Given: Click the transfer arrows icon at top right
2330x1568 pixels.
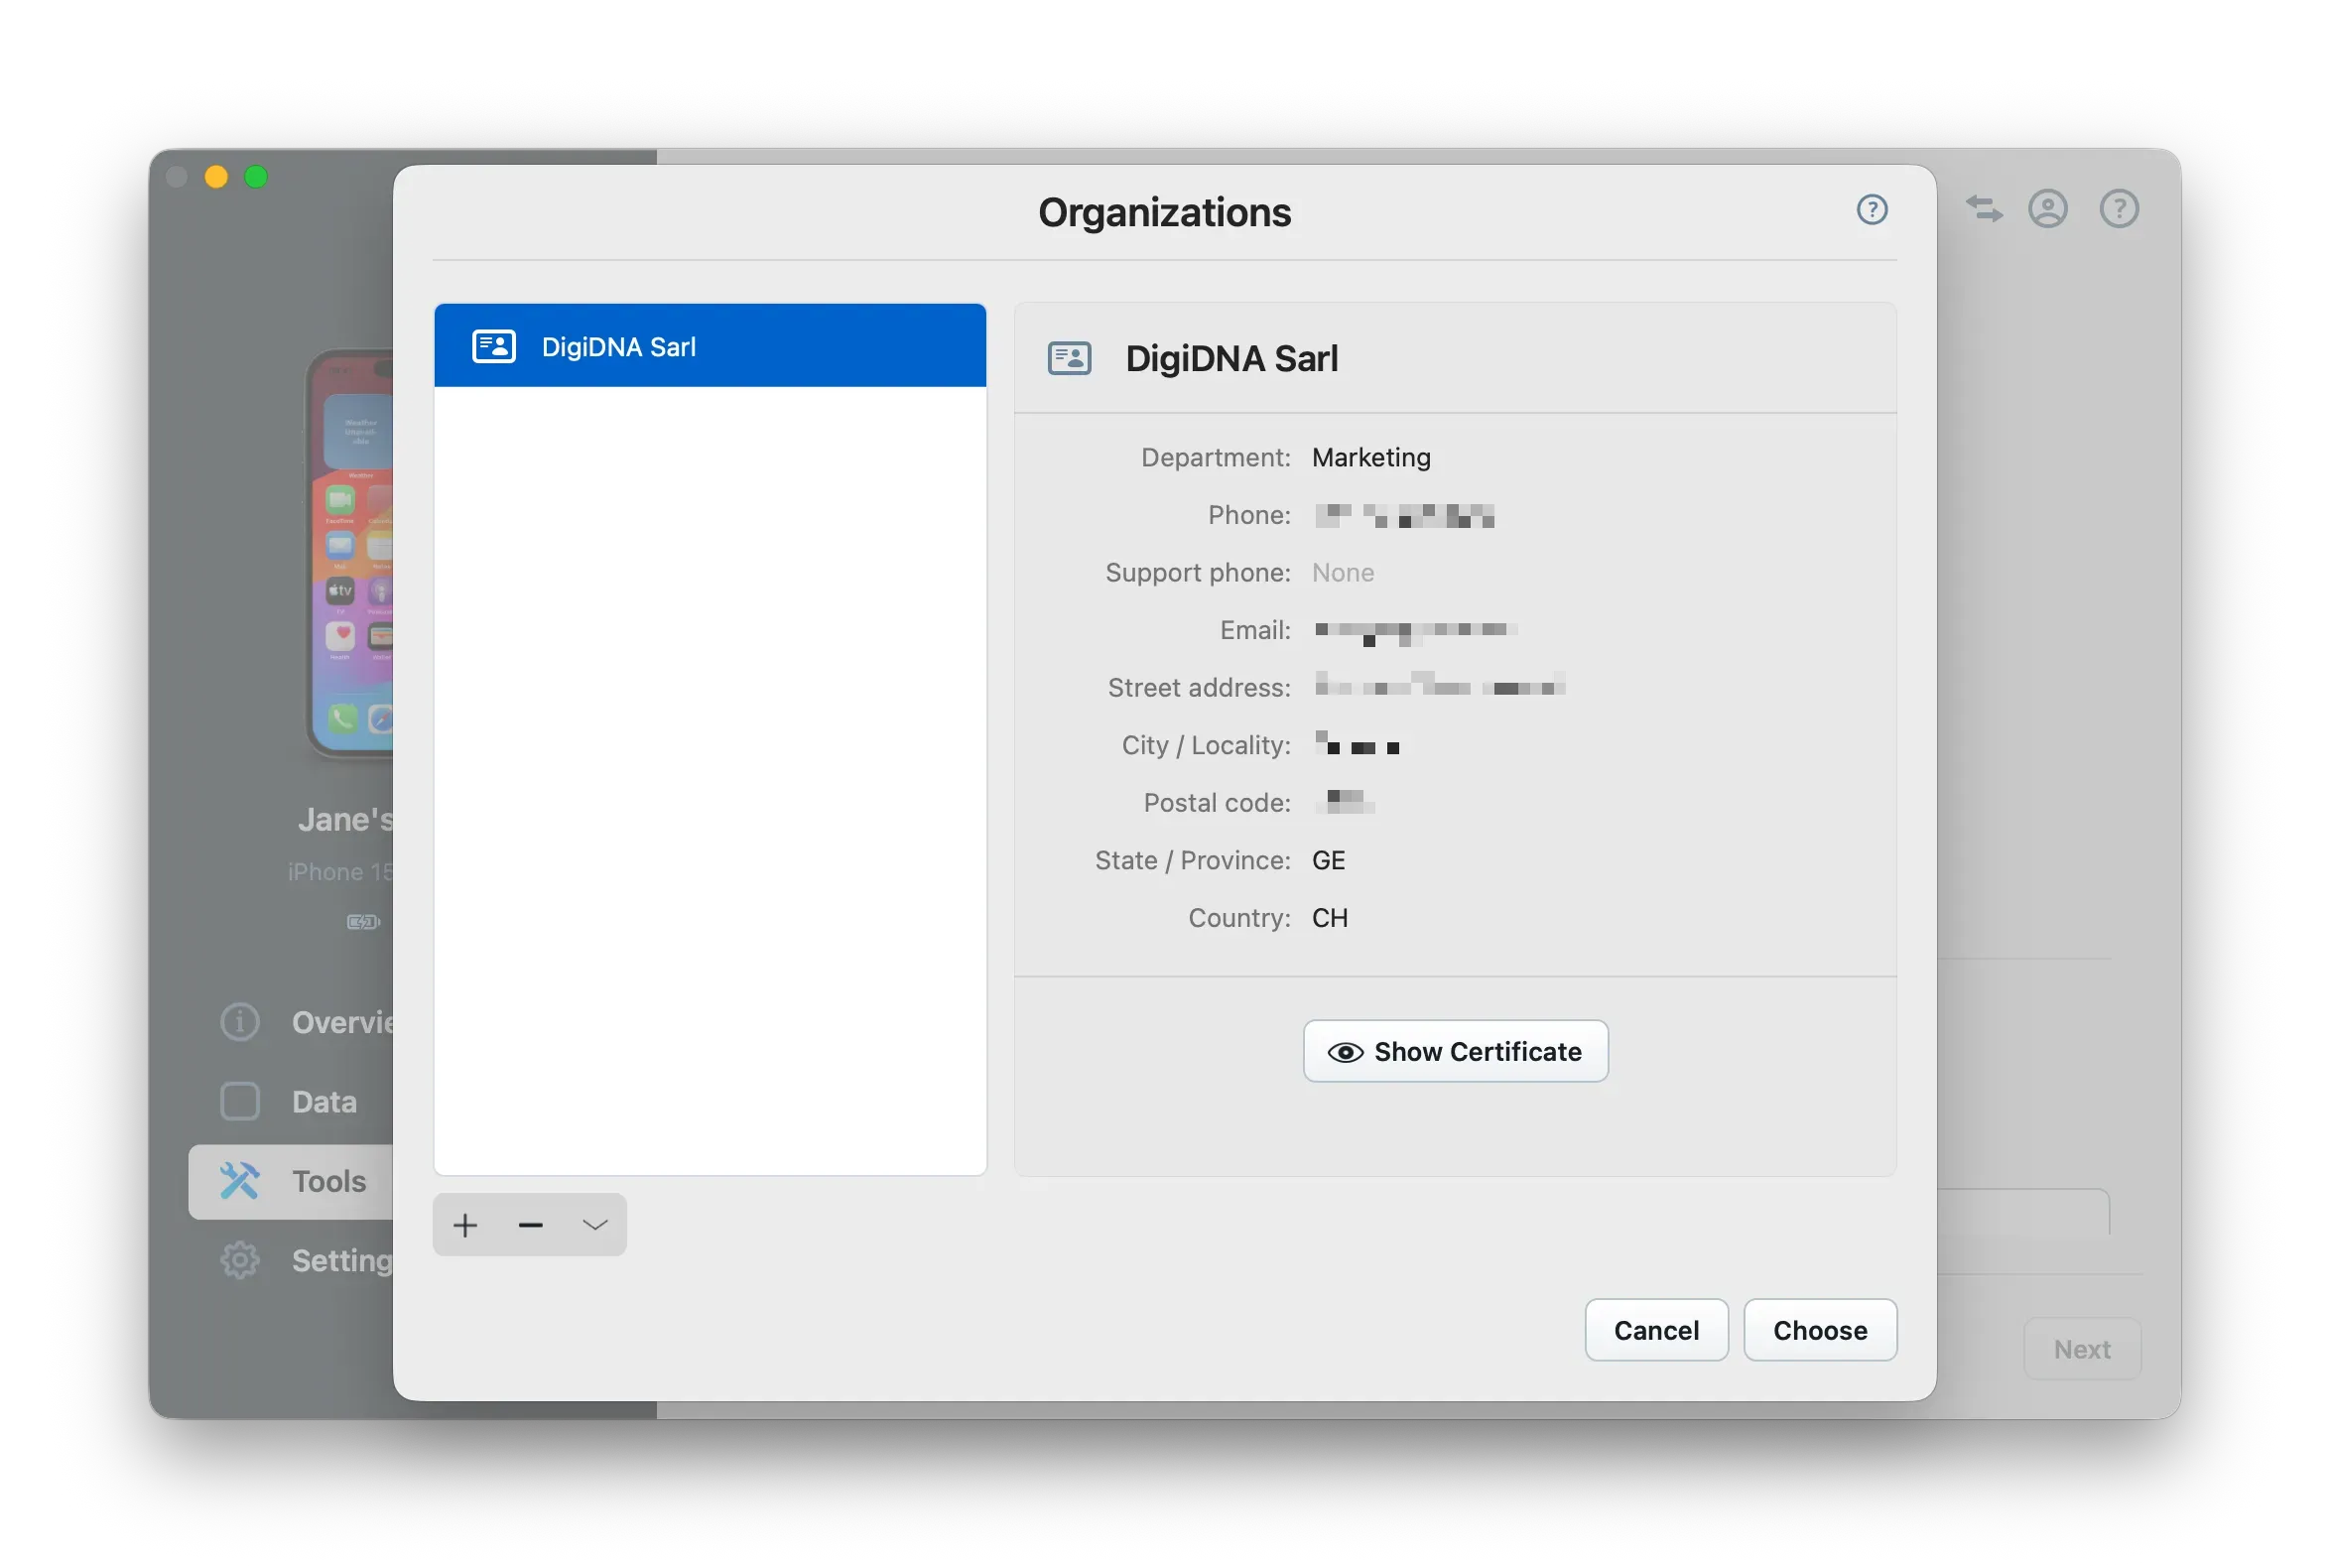Looking at the screenshot, I should 1984,208.
